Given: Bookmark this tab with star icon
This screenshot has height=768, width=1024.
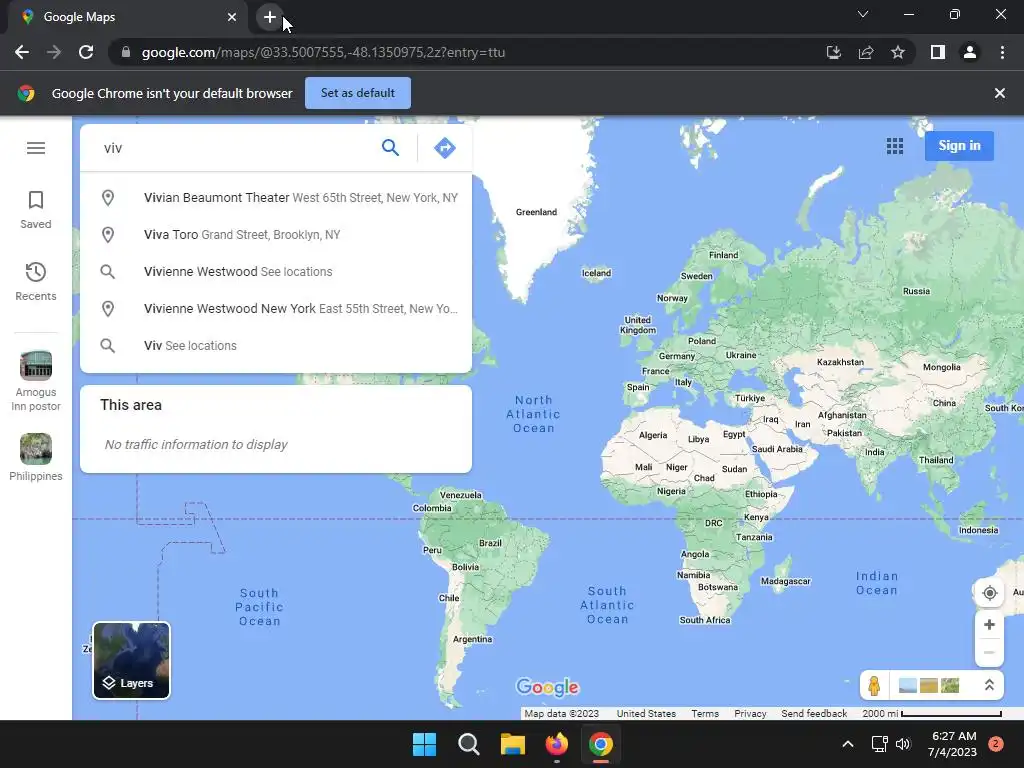Looking at the screenshot, I should pyautogui.click(x=898, y=52).
